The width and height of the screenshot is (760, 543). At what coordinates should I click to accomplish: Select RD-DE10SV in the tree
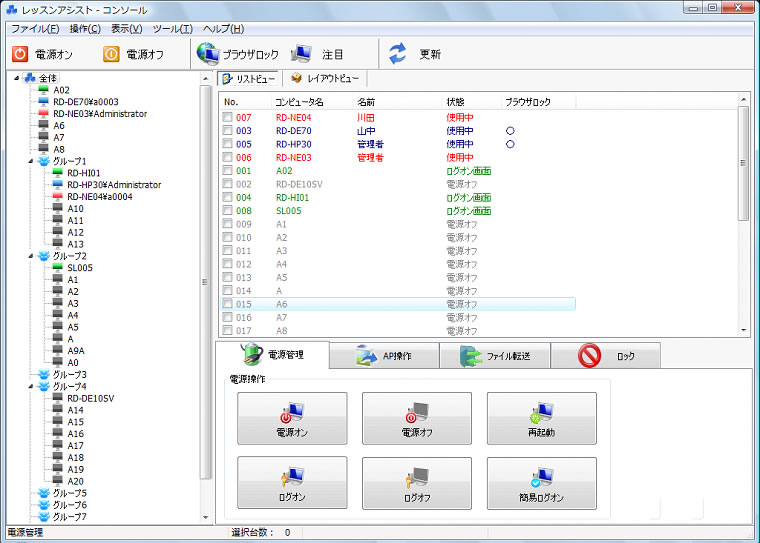pos(90,398)
